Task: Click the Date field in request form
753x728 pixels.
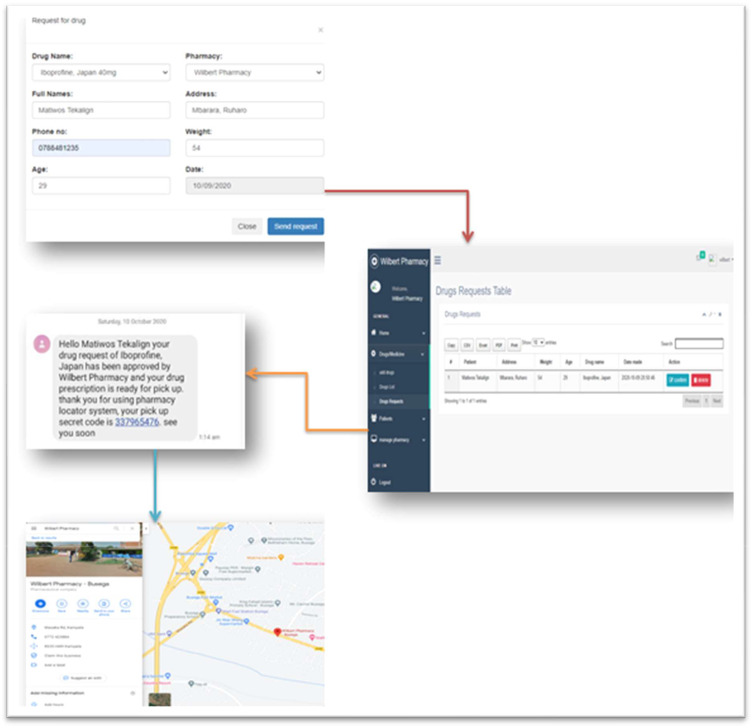Action: point(255,185)
